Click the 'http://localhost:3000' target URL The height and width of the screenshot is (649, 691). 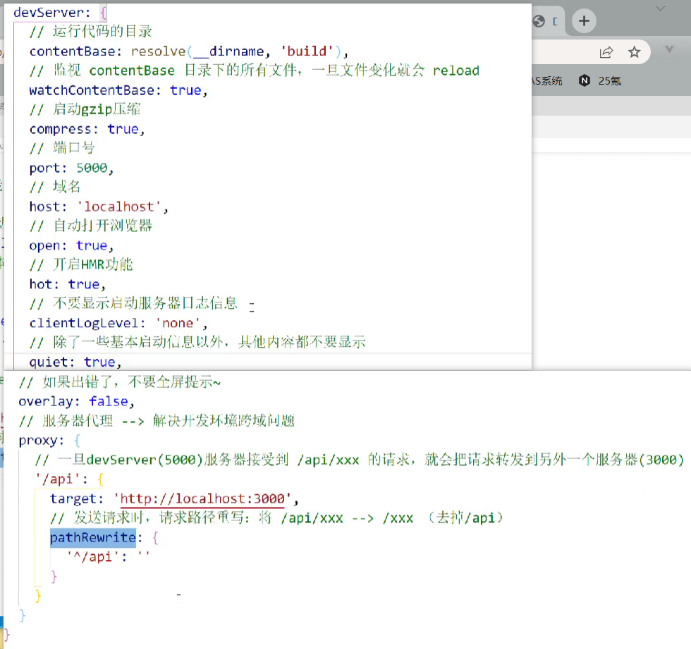[x=202, y=498]
